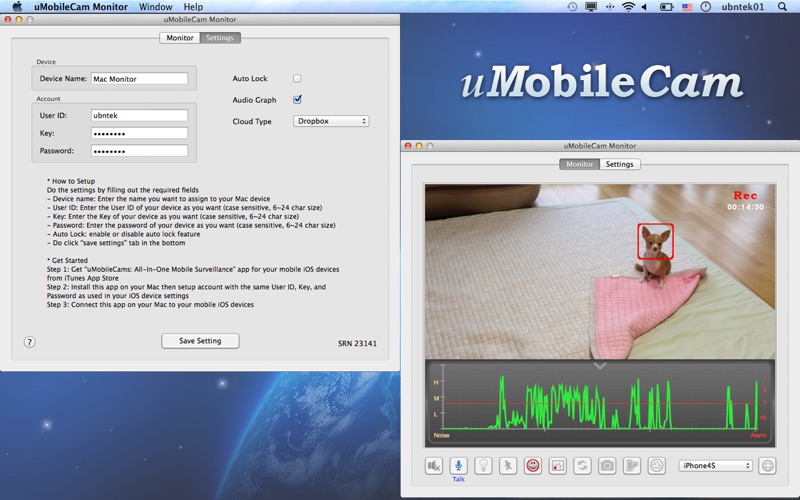The width and height of the screenshot is (800, 500).
Task: Click the clock icon in menu bar
Action: [706, 7]
